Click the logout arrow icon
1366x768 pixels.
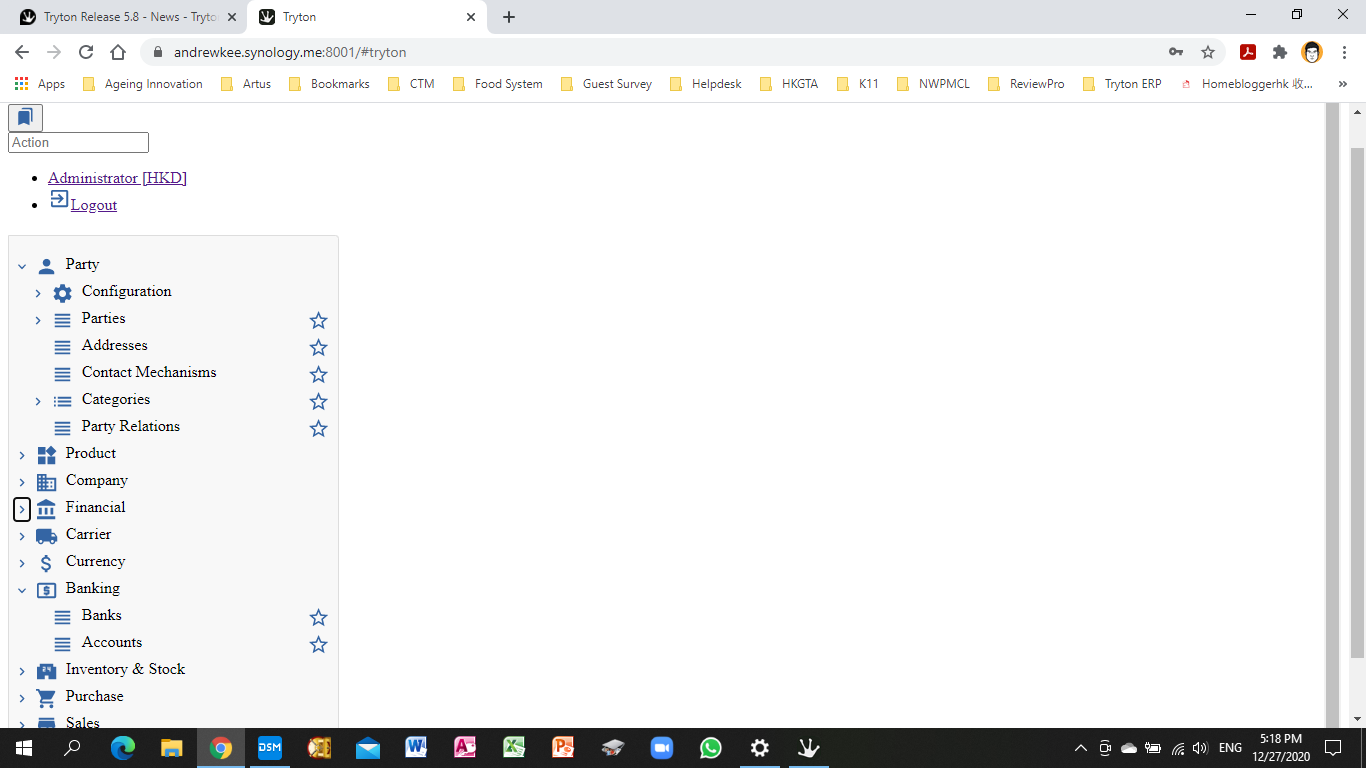click(59, 199)
